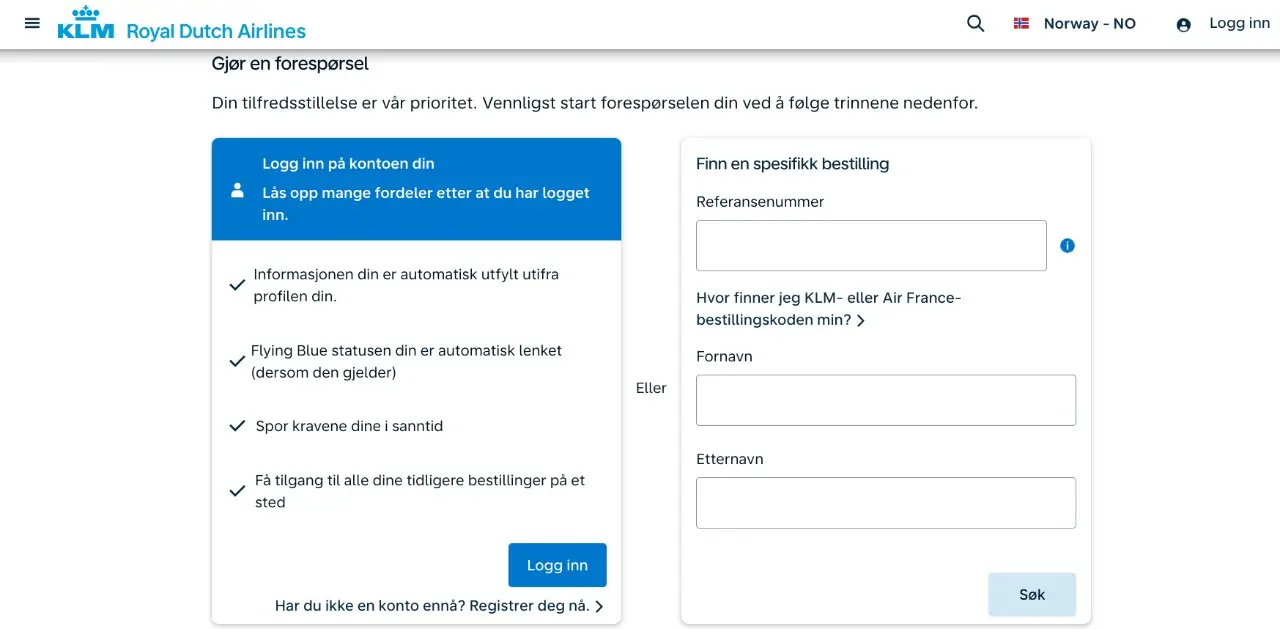Screen dimensions: 1280x629
Task: Click the Søk button
Action: click(x=1032, y=594)
